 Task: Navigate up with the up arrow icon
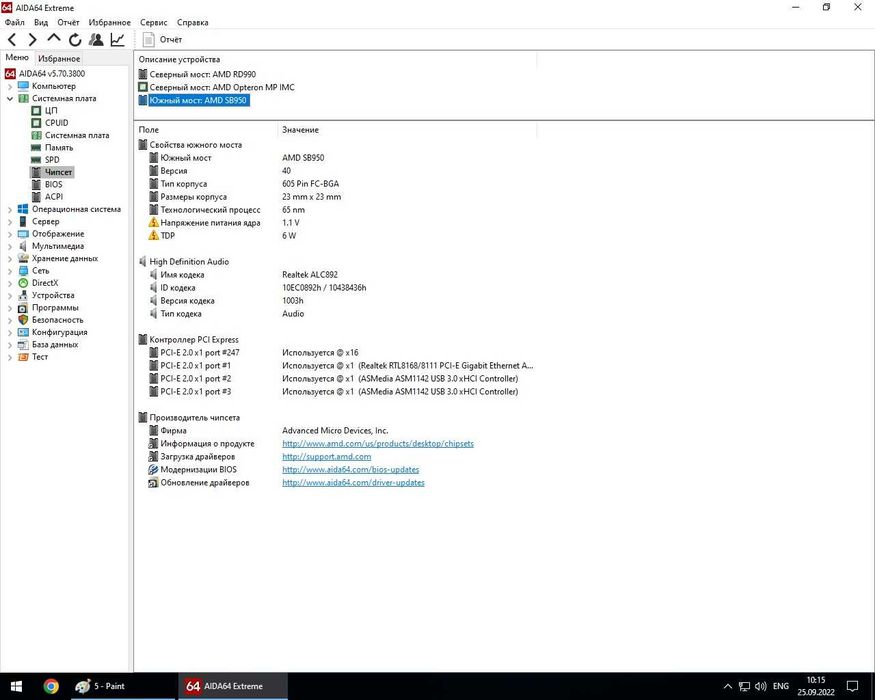point(54,39)
